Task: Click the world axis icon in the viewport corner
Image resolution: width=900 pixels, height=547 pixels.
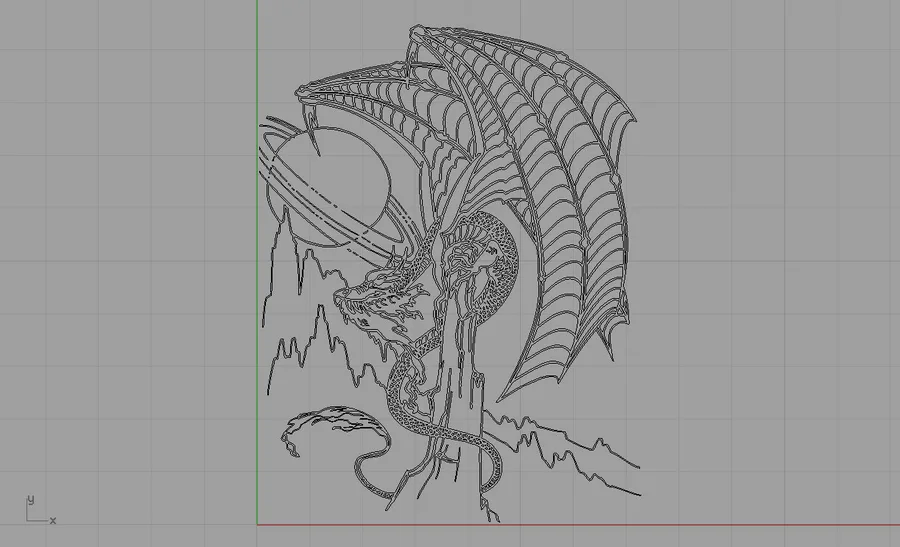Action: point(40,510)
